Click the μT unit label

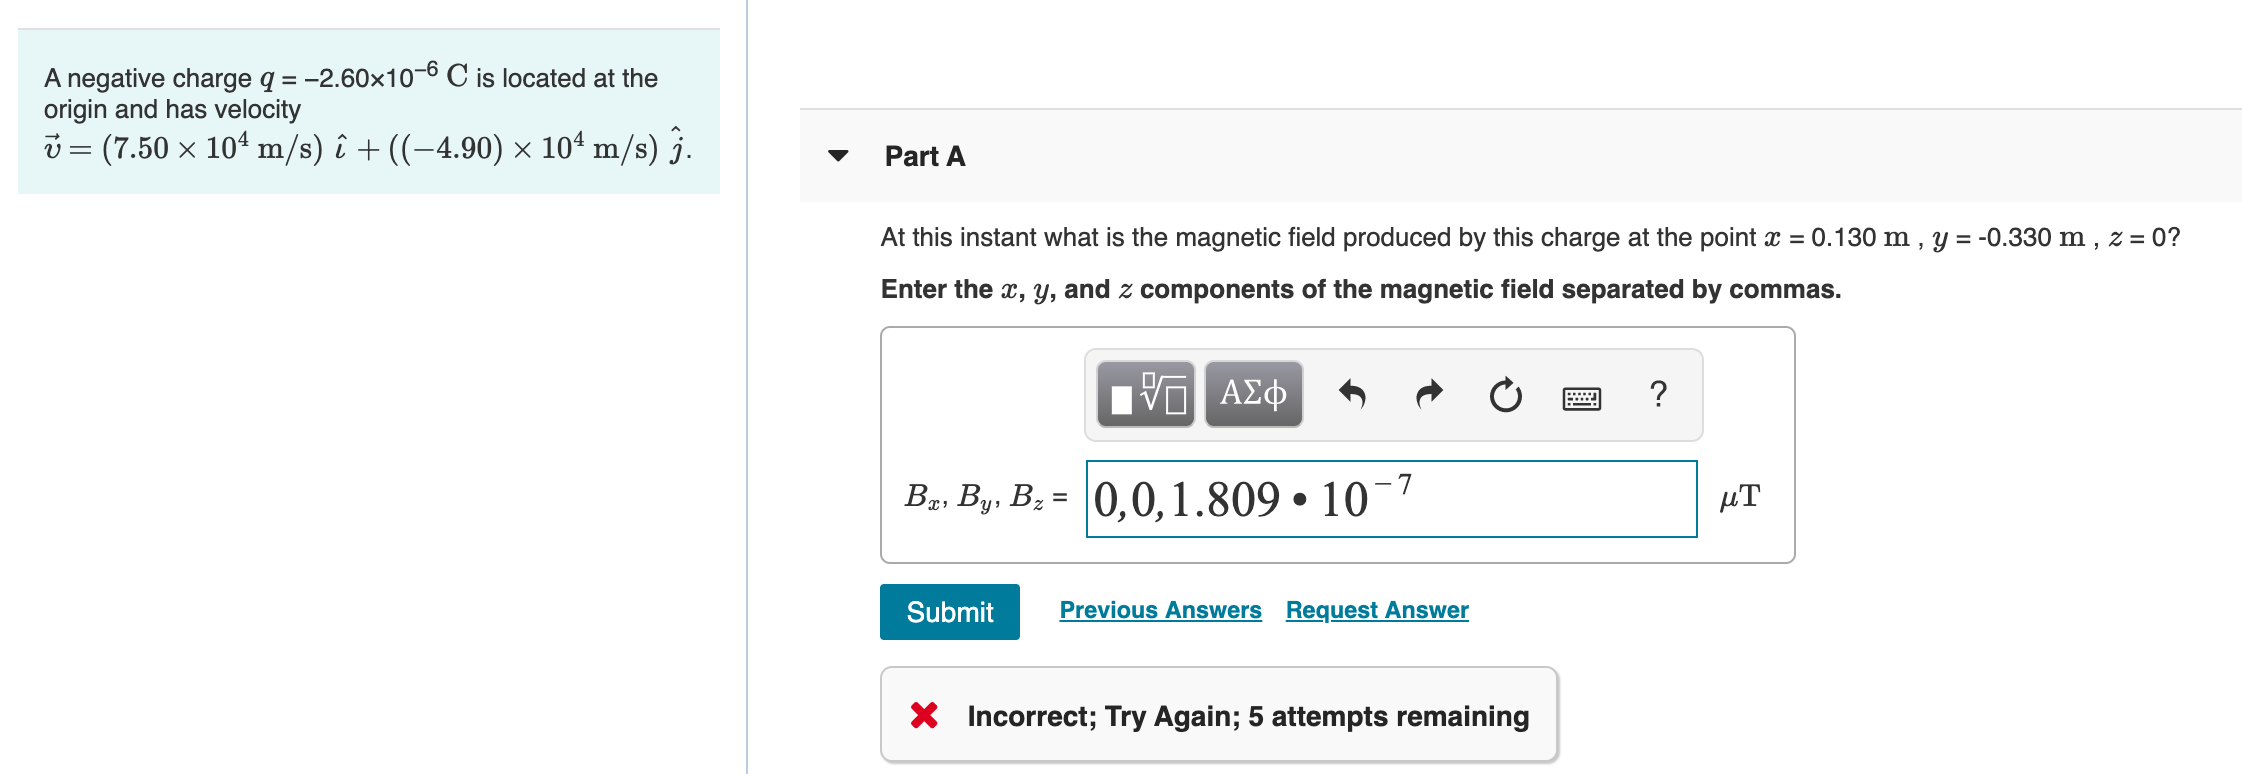[x=1741, y=496]
